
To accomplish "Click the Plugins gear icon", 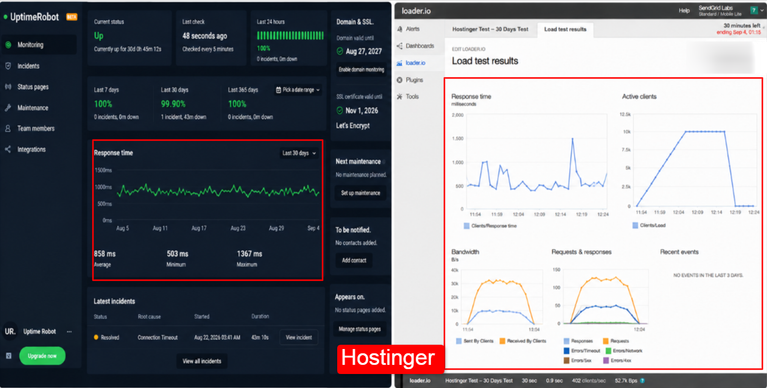I will click(400, 80).
